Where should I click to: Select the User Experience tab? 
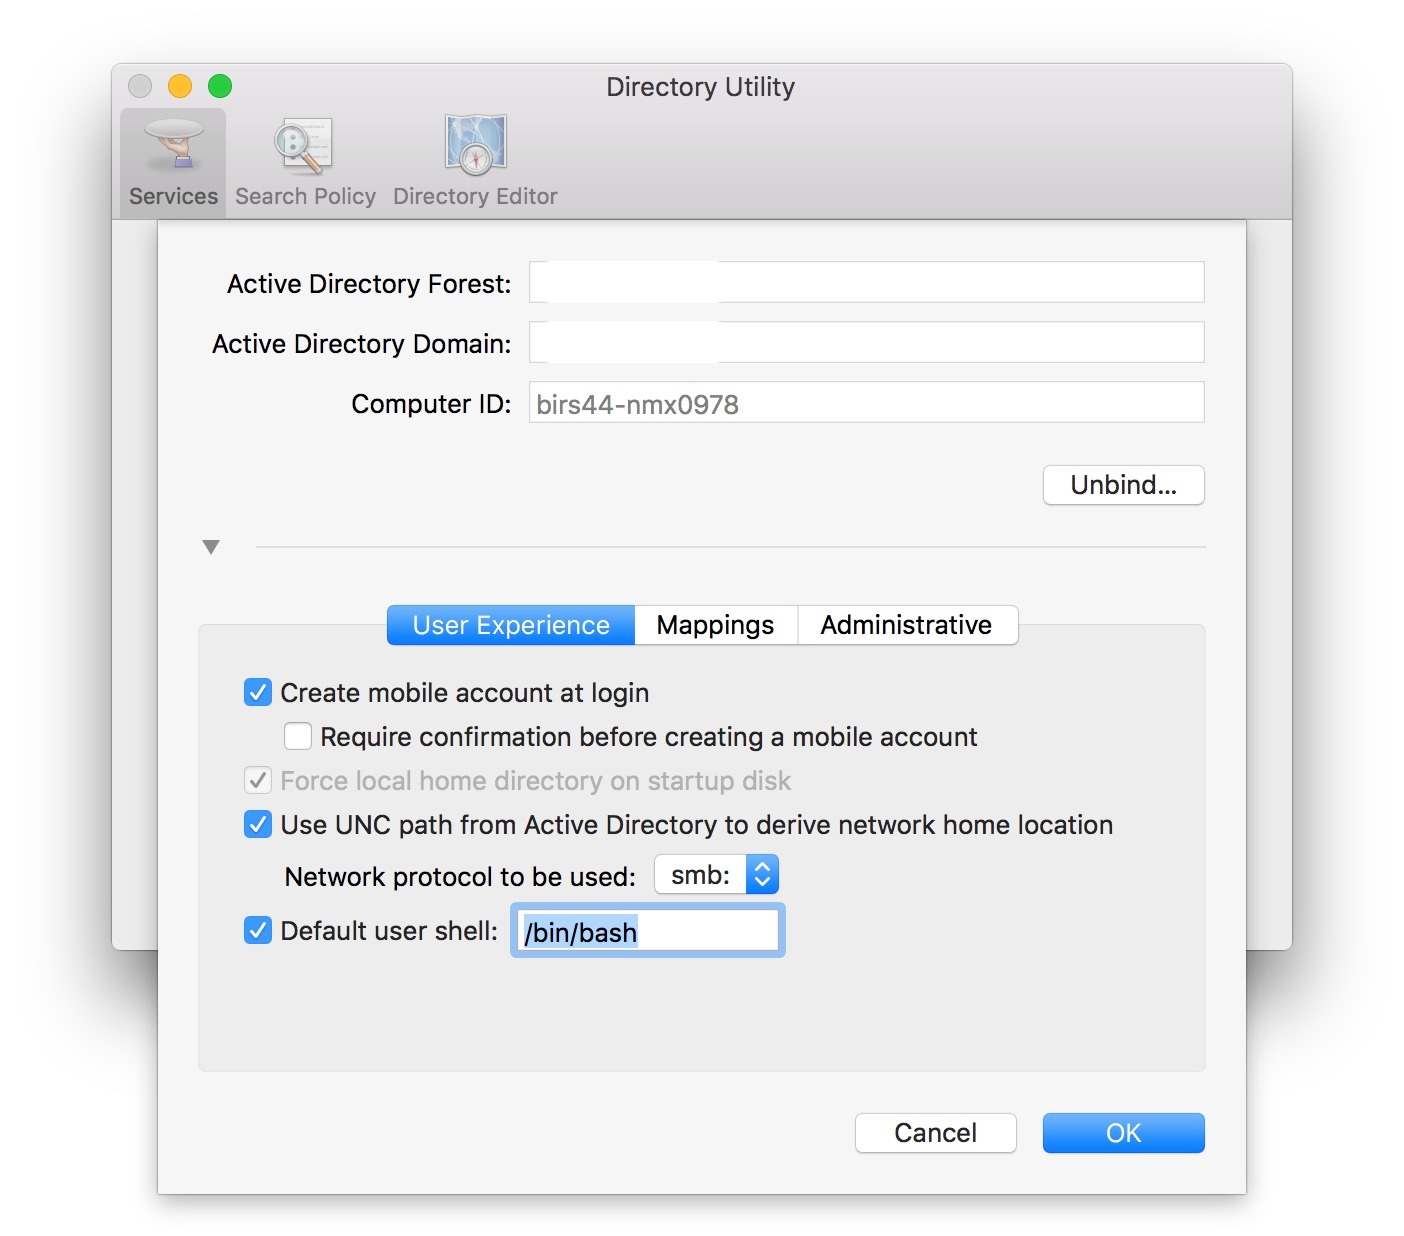click(x=511, y=625)
